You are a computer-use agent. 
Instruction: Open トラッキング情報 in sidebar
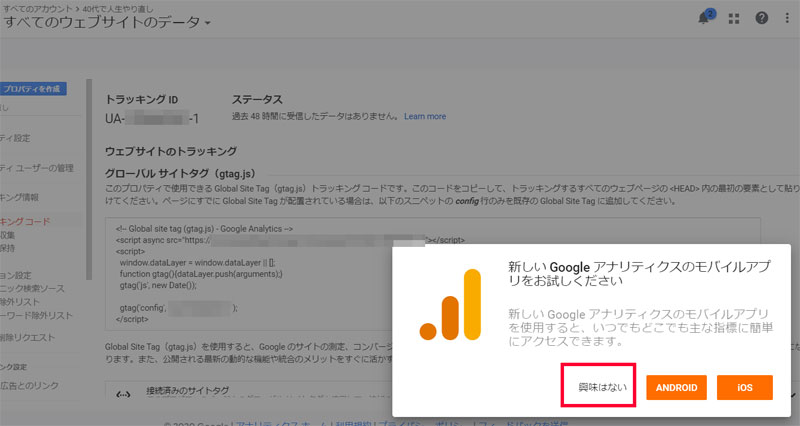point(20,197)
